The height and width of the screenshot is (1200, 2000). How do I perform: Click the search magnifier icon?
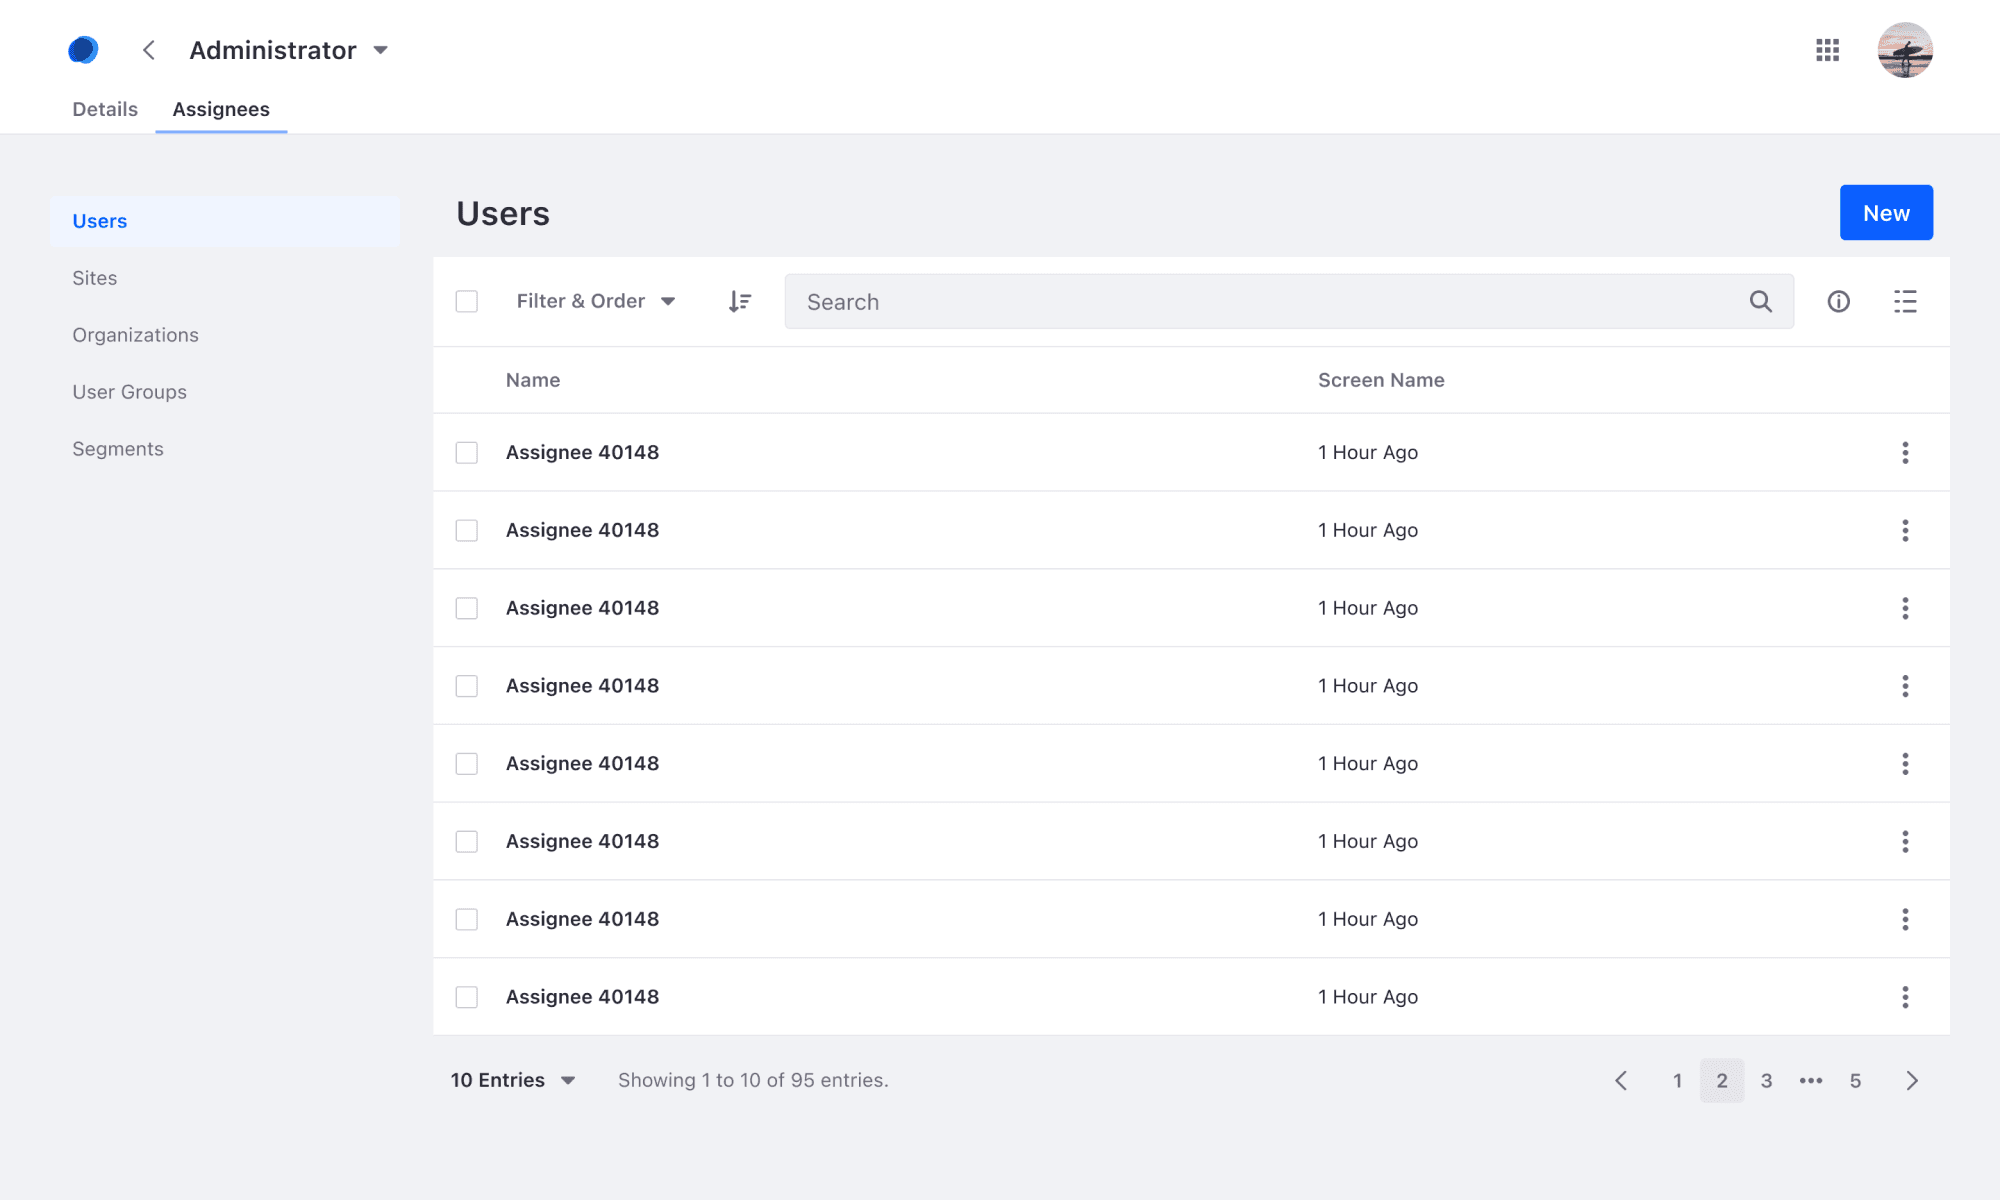(x=1760, y=301)
